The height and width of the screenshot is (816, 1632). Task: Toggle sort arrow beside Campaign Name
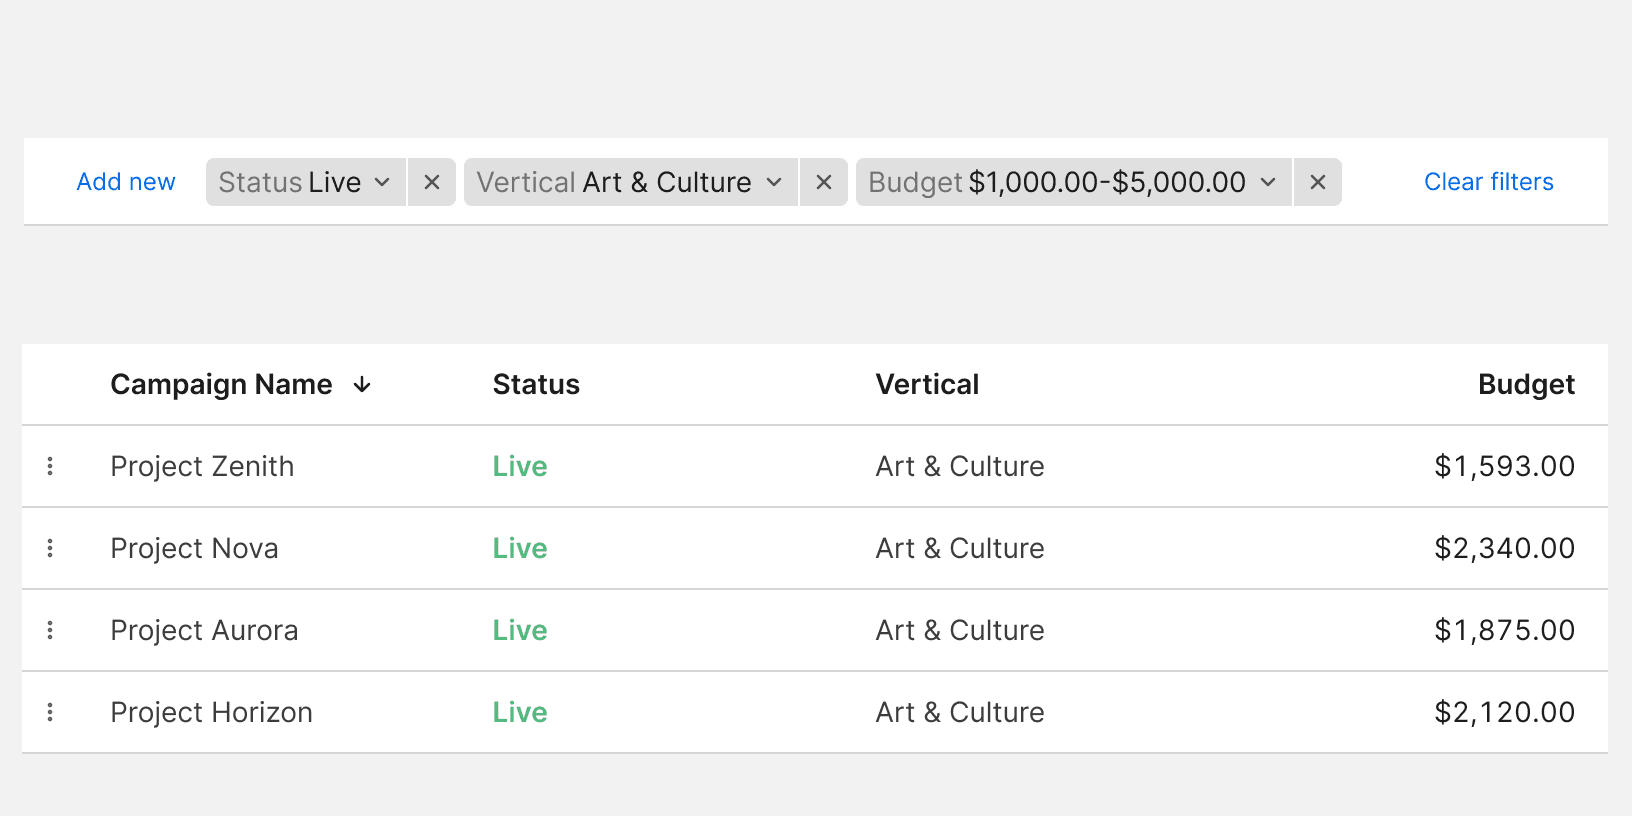coord(362,385)
